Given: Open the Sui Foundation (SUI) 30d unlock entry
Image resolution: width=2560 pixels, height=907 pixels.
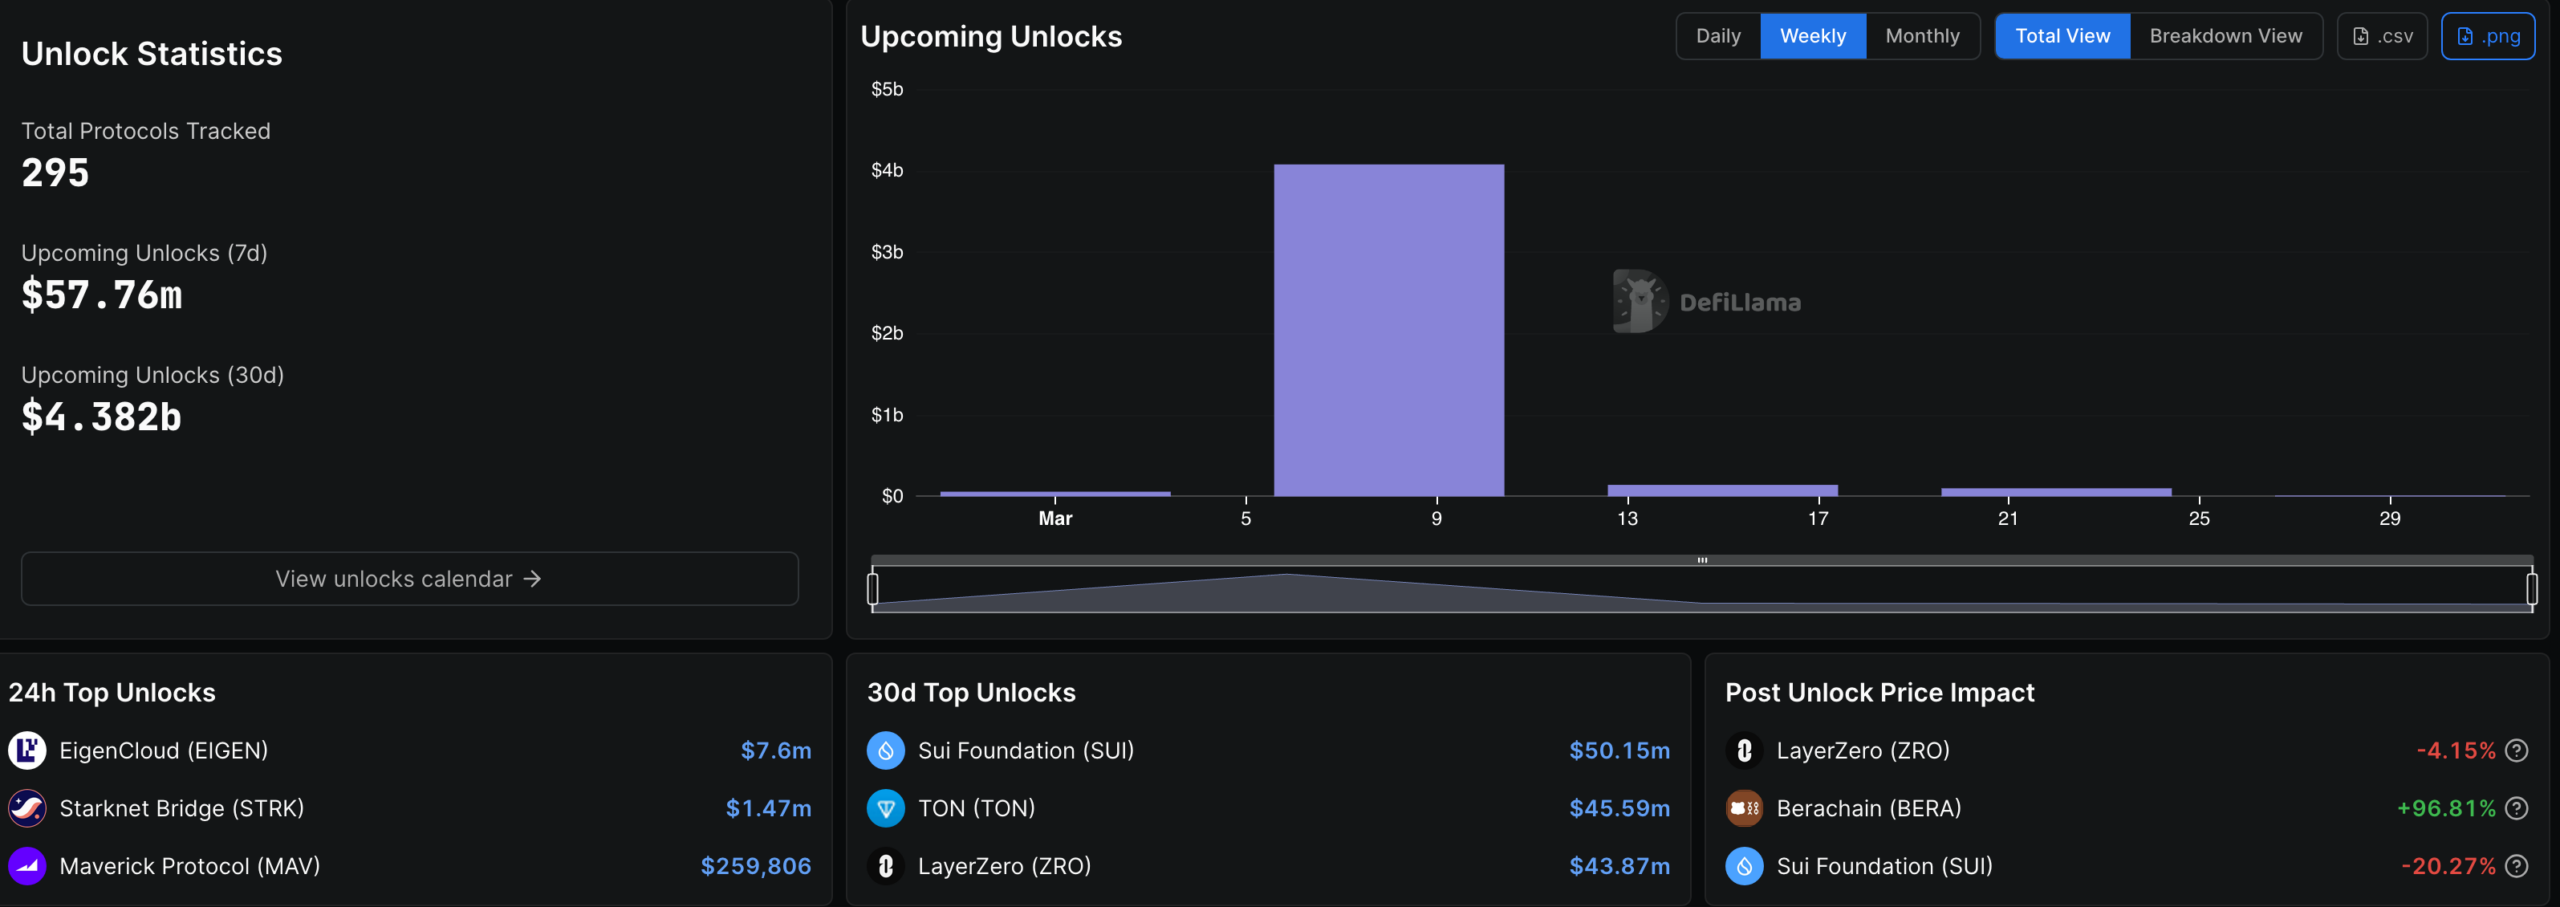Looking at the screenshot, I should (1268, 750).
